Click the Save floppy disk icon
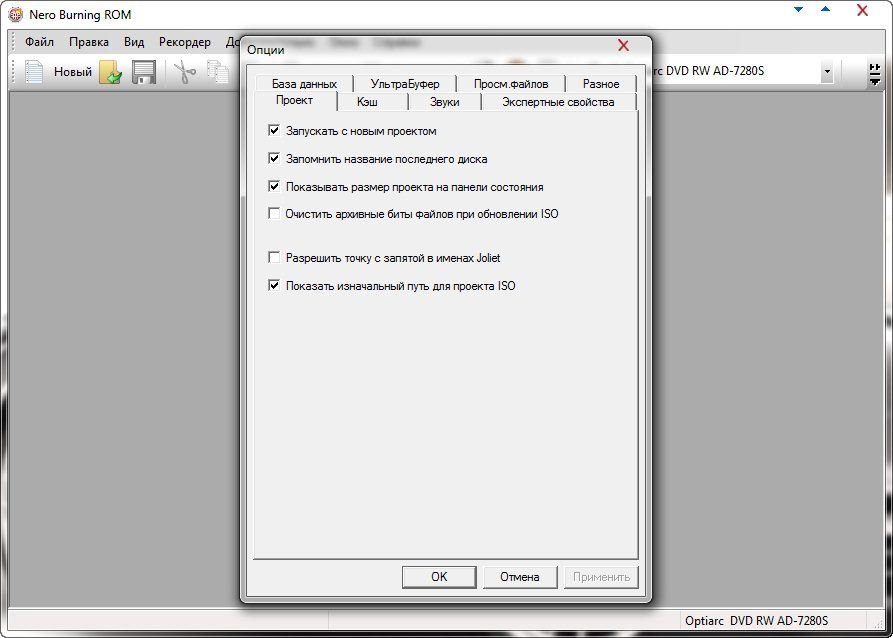This screenshot has height=638, width=893. [x=144, y=72]
